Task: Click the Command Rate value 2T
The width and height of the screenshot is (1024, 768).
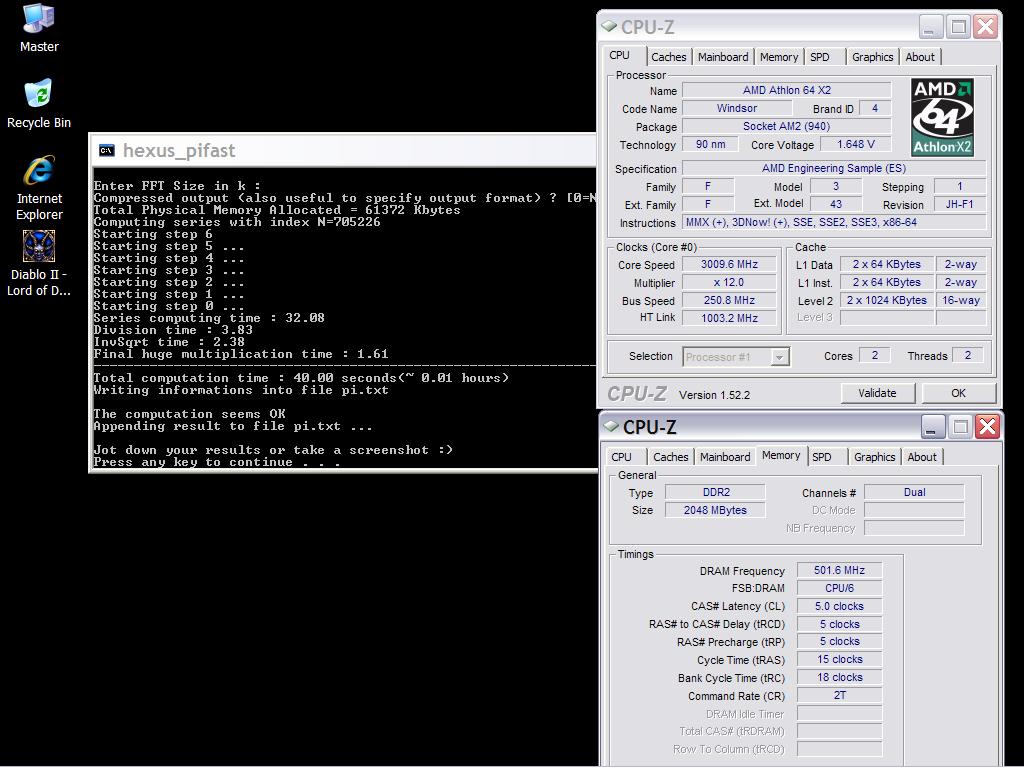Action: tap(839, 696)
